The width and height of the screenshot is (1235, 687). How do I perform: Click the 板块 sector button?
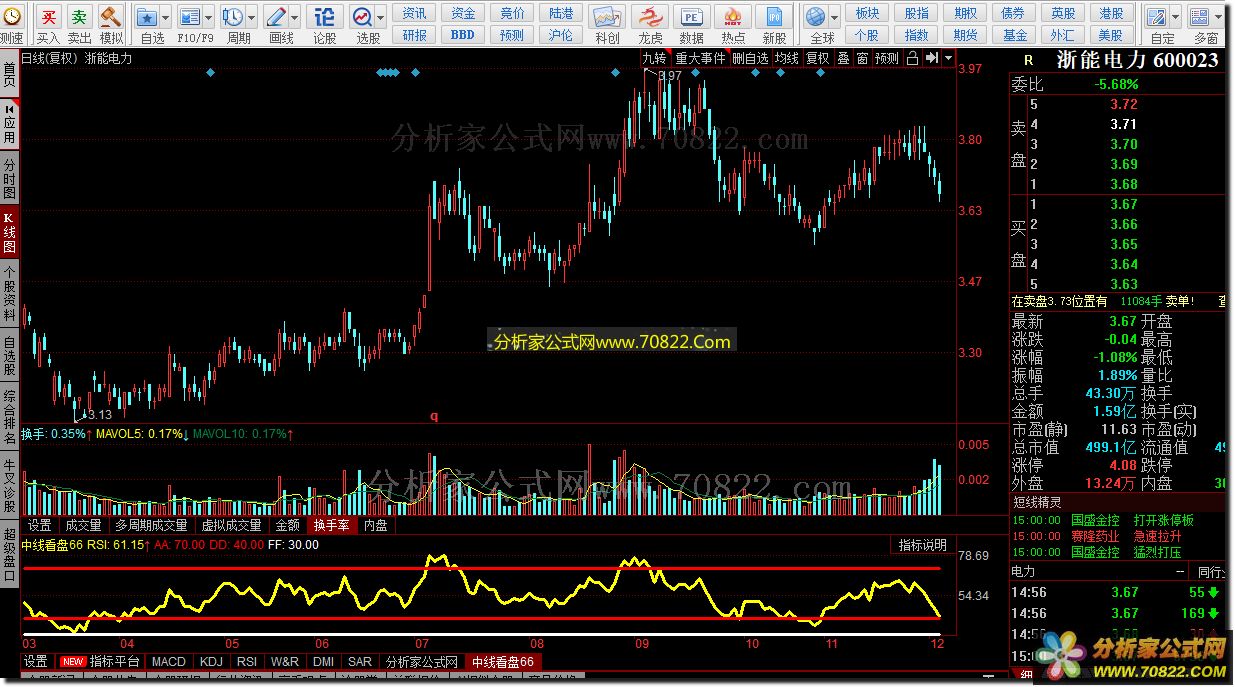click(x=868, y=13)
